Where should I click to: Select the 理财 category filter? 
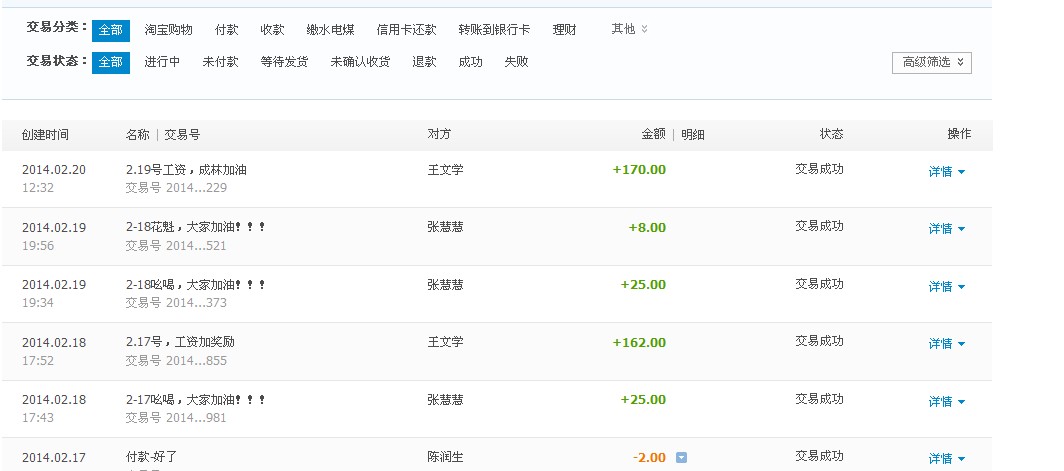tap(564, 30)
